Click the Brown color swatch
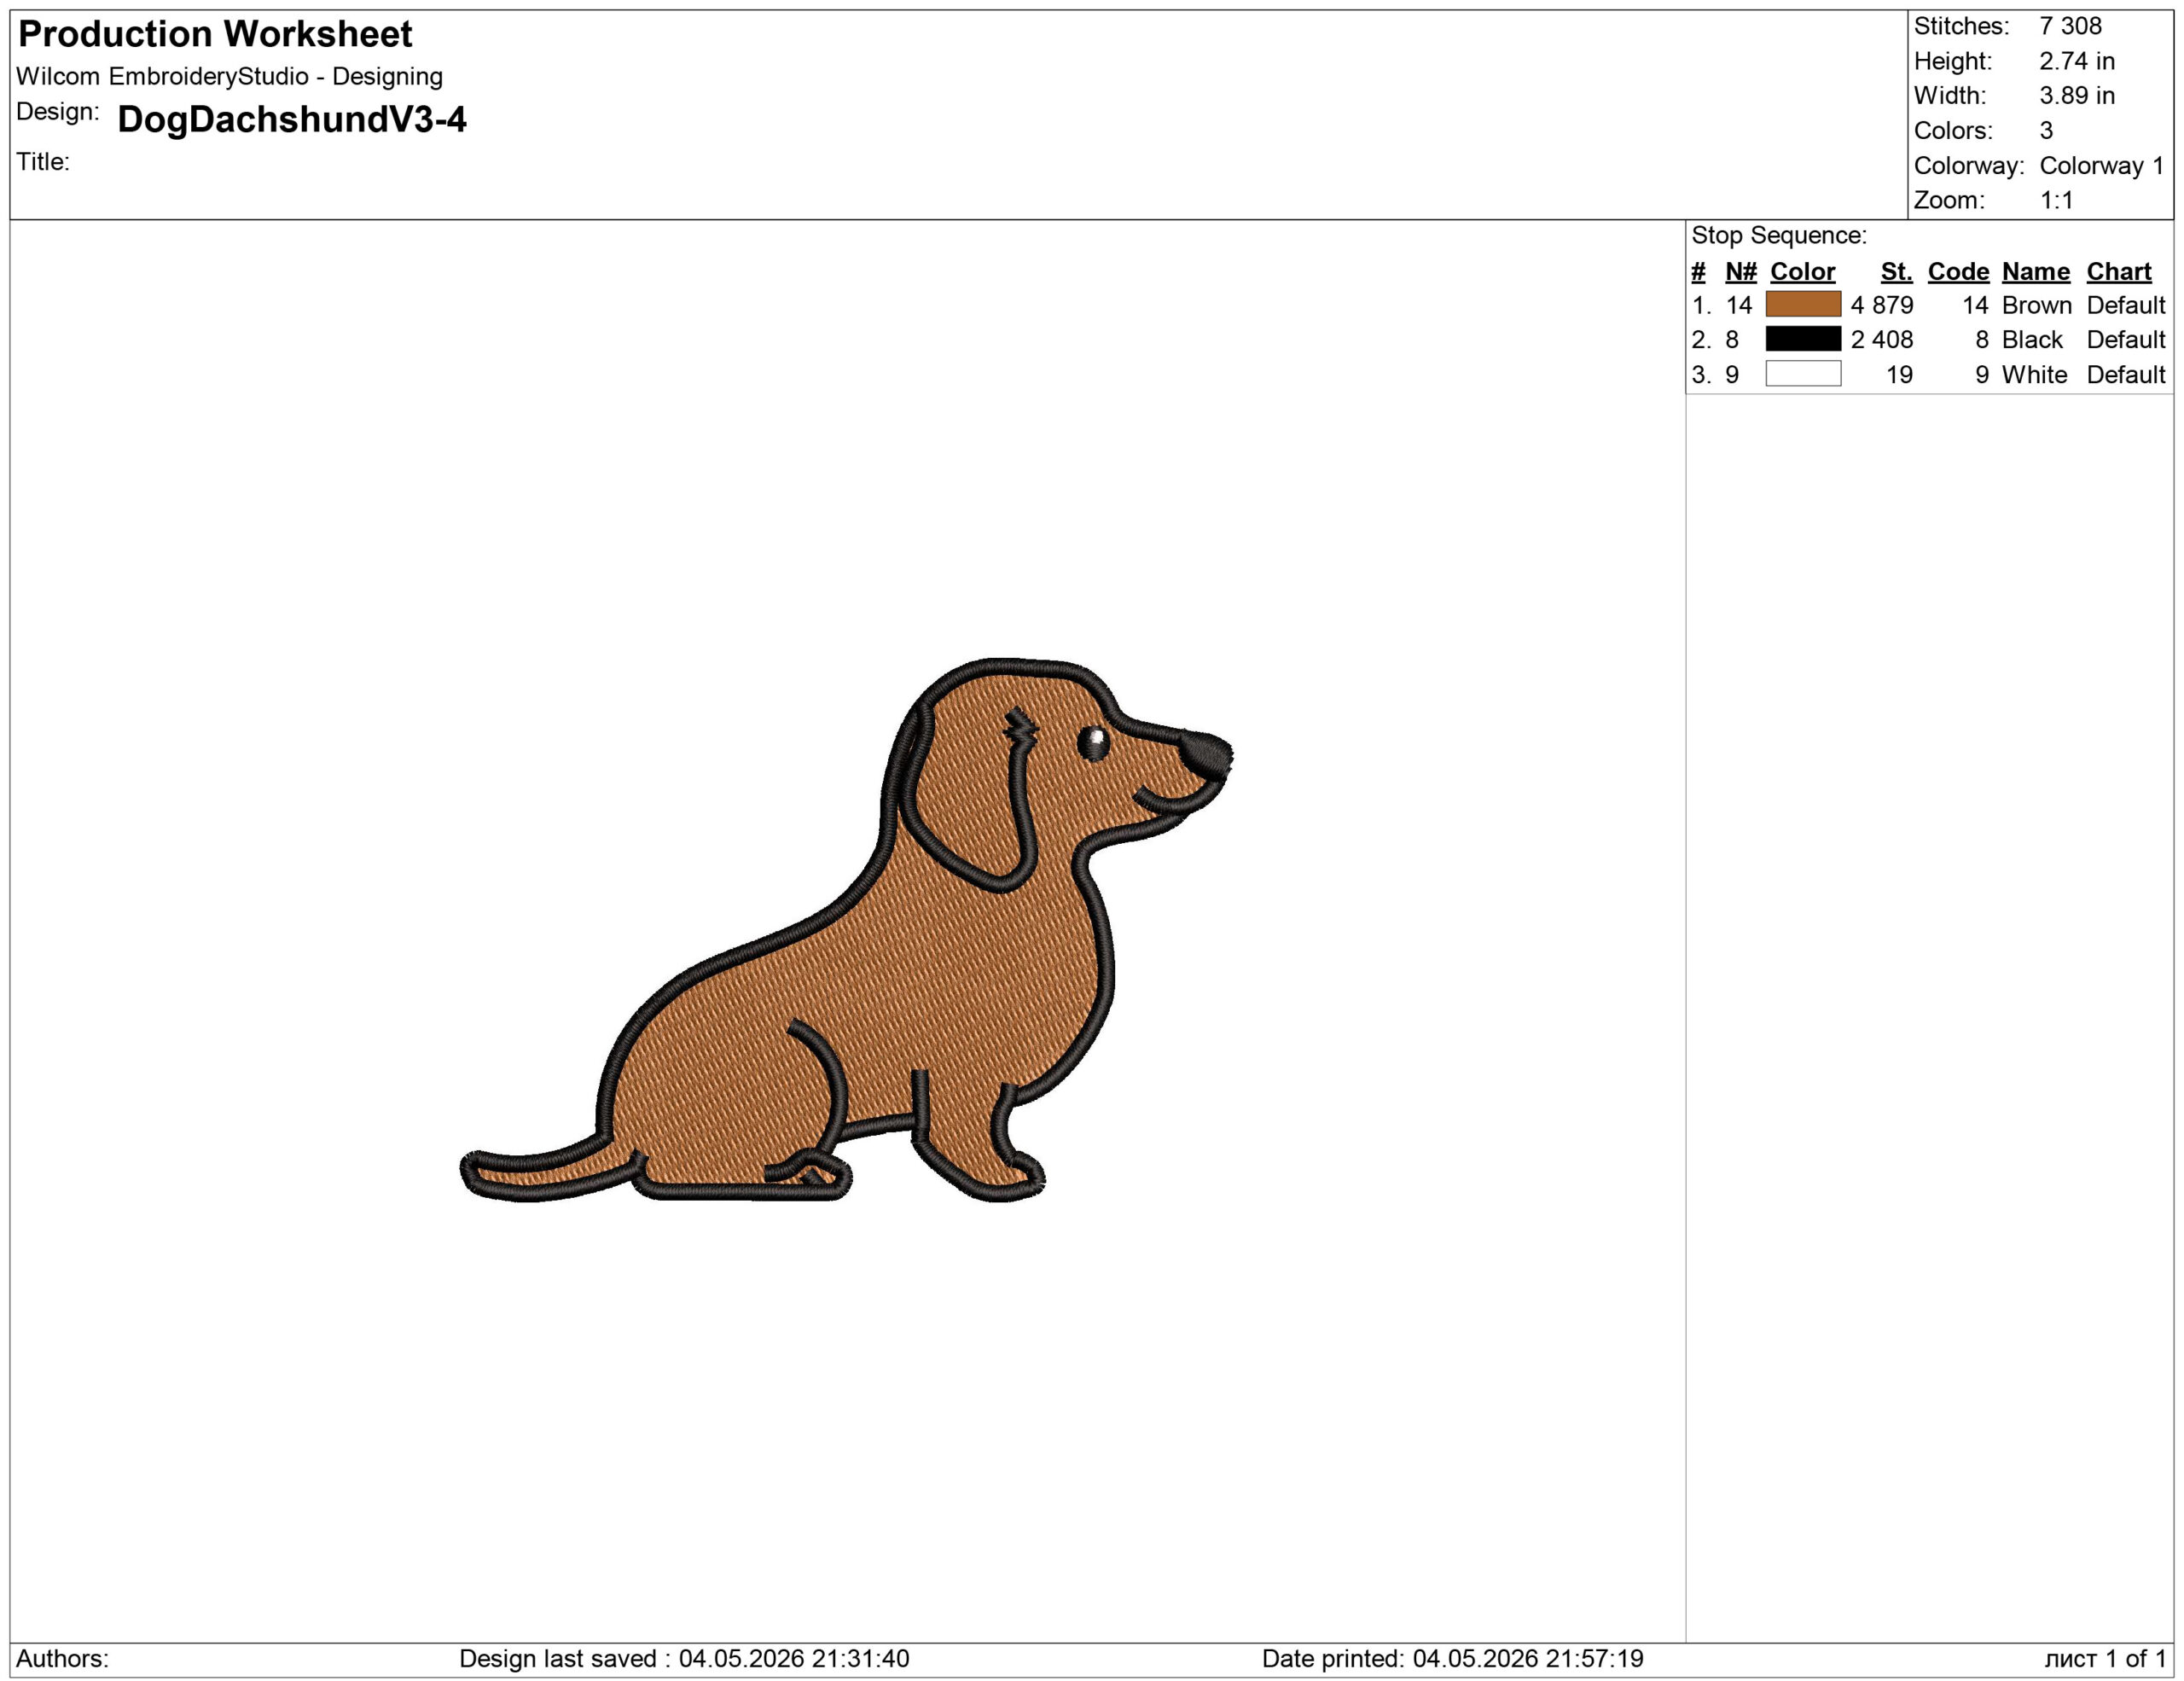Image resolution: width=2184 pixels, height=1681 pixels. (x=1803, y=304)
